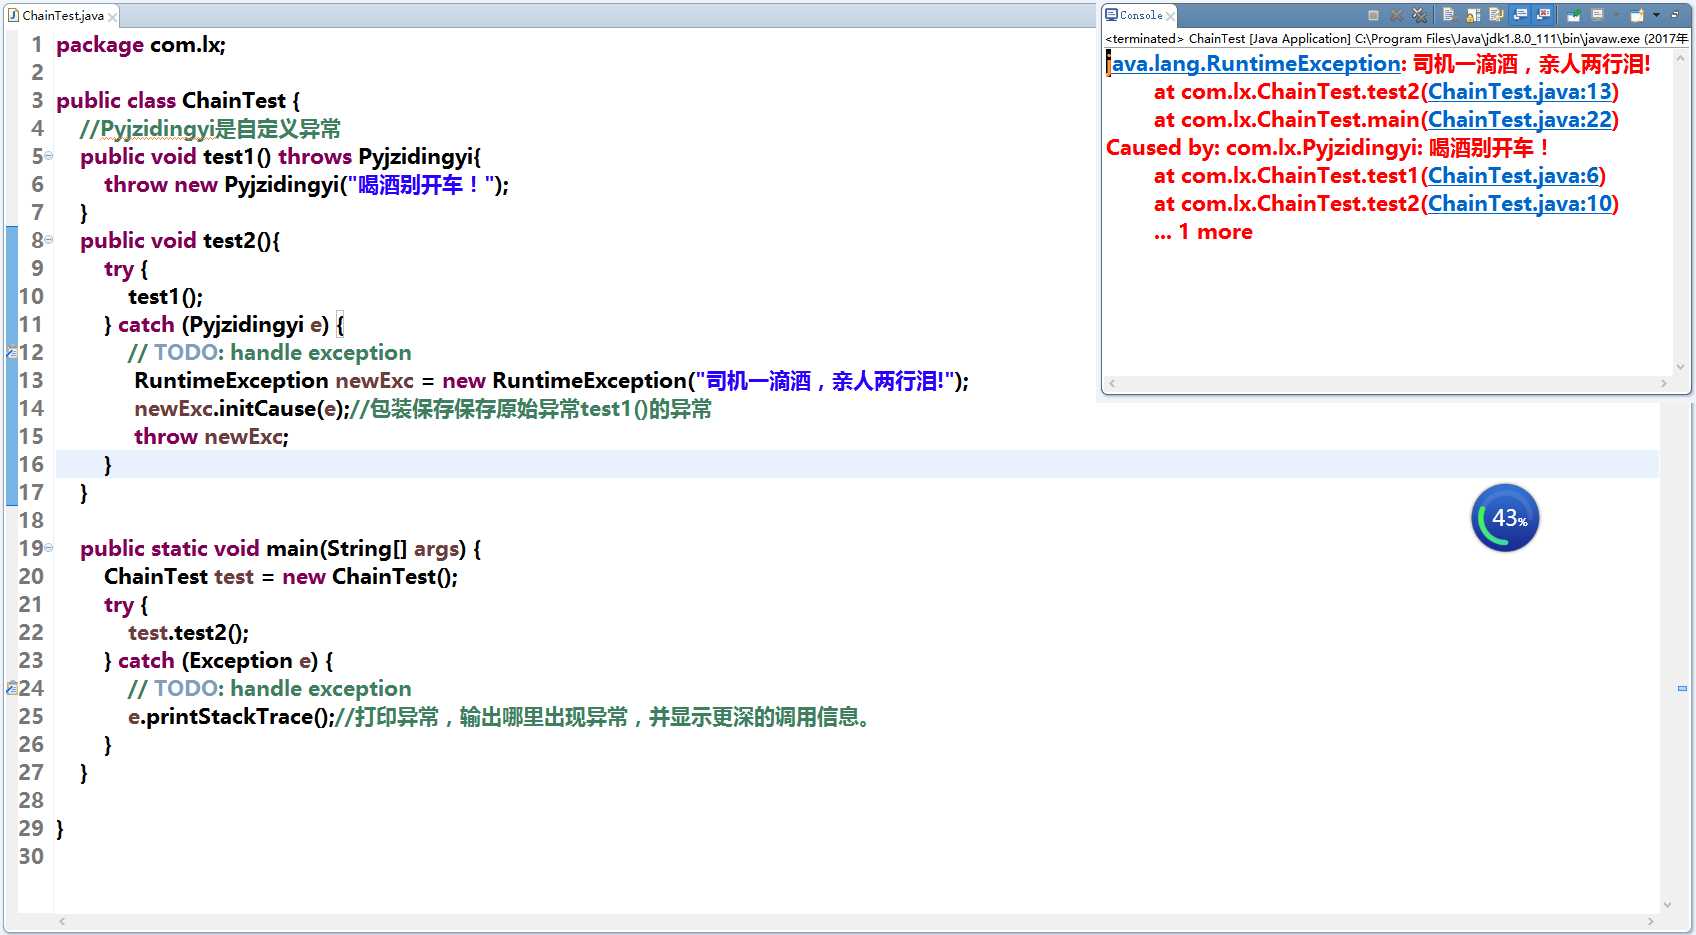Close the Console view tab
The width and height of the screenshot is (1696, 935).
point(1170,16)
